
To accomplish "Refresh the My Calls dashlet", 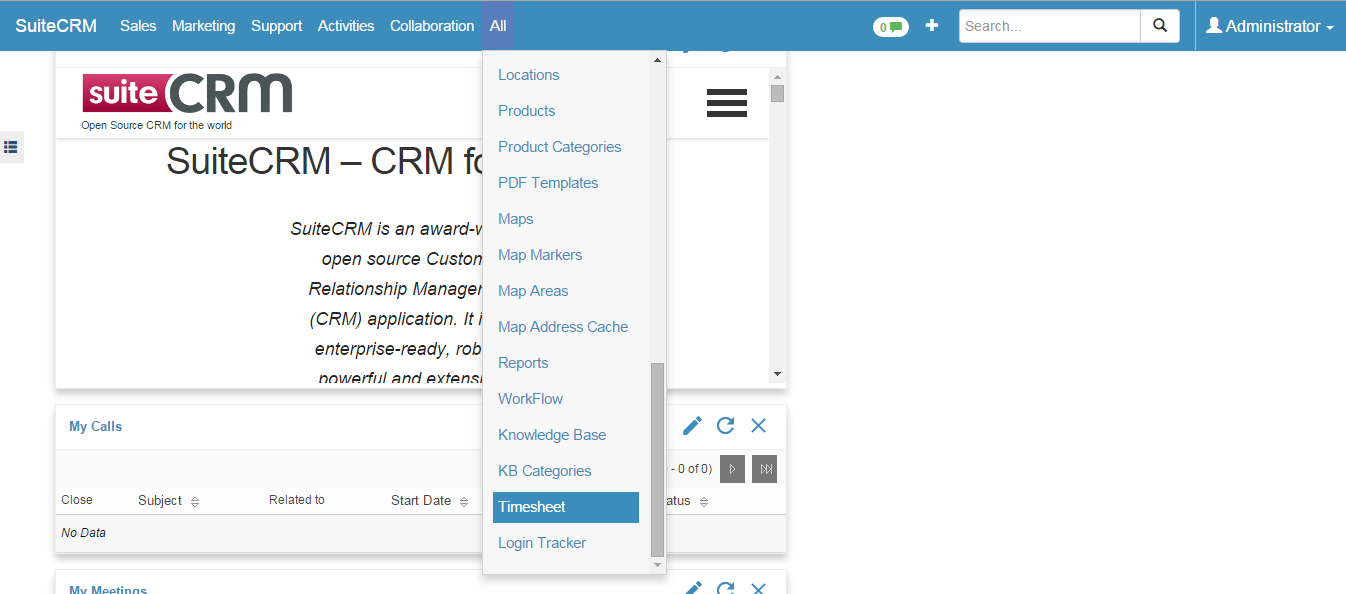I will pos(726,426).
